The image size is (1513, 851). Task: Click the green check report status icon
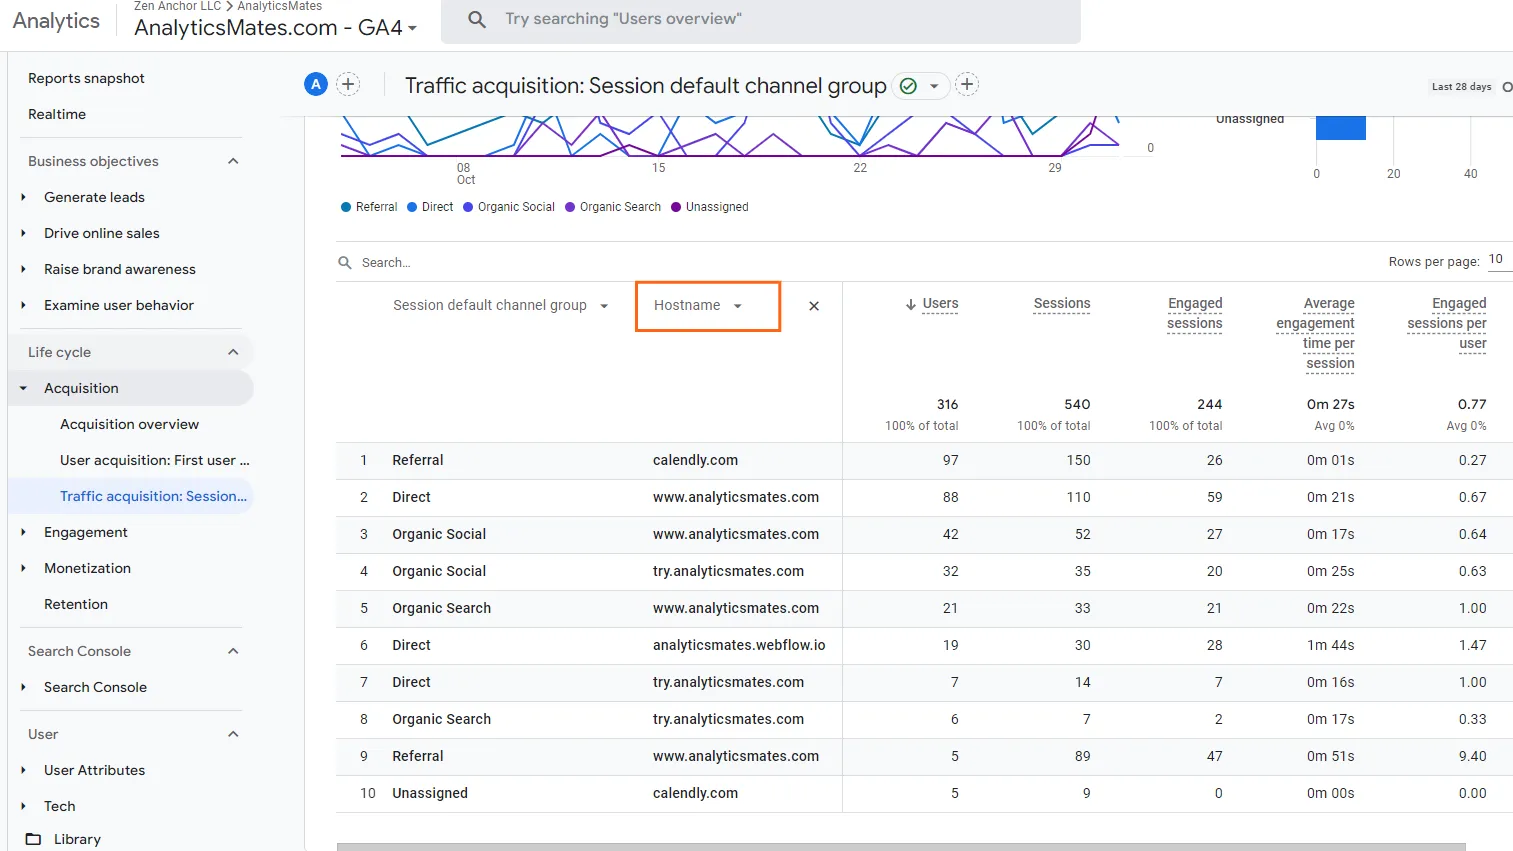click(x=908, y=86)
